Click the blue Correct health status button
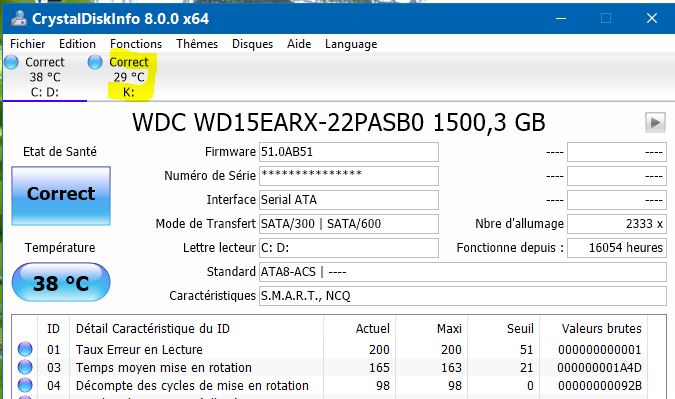The width and height of the screenshot is (675, 399). click(61, 196)
